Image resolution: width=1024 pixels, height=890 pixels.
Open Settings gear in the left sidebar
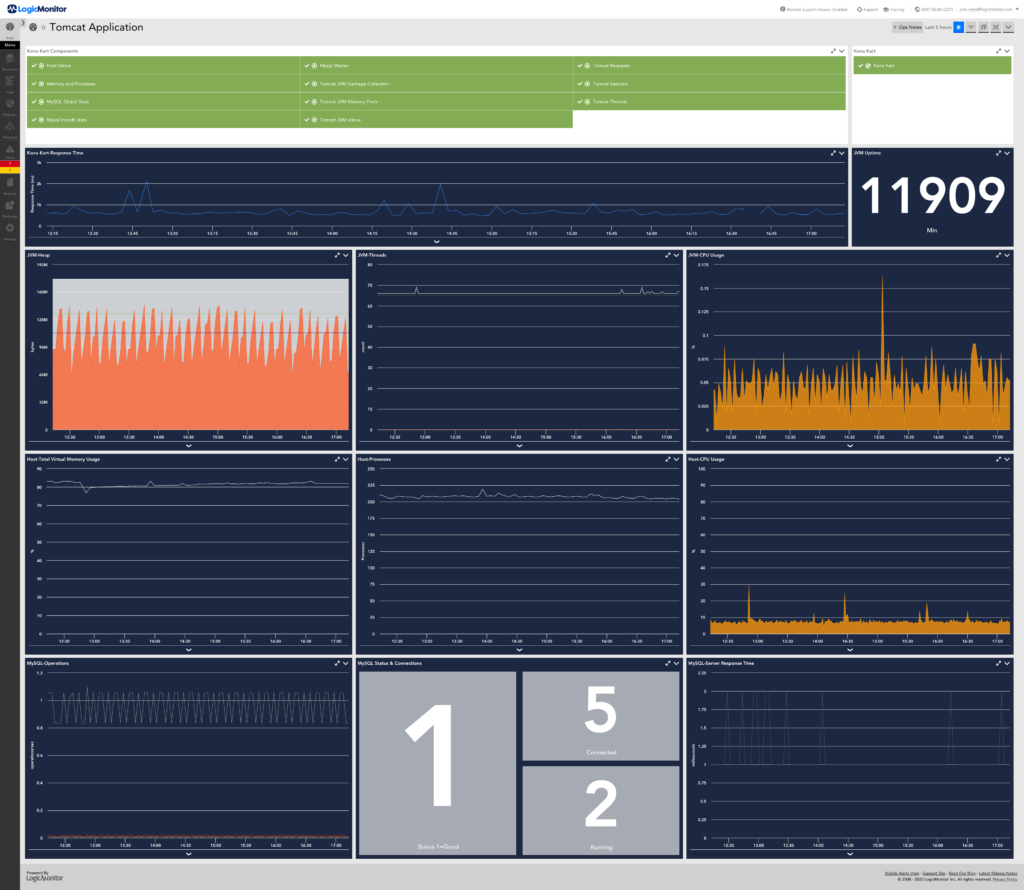pyautogui.click(x=10, y=230)
